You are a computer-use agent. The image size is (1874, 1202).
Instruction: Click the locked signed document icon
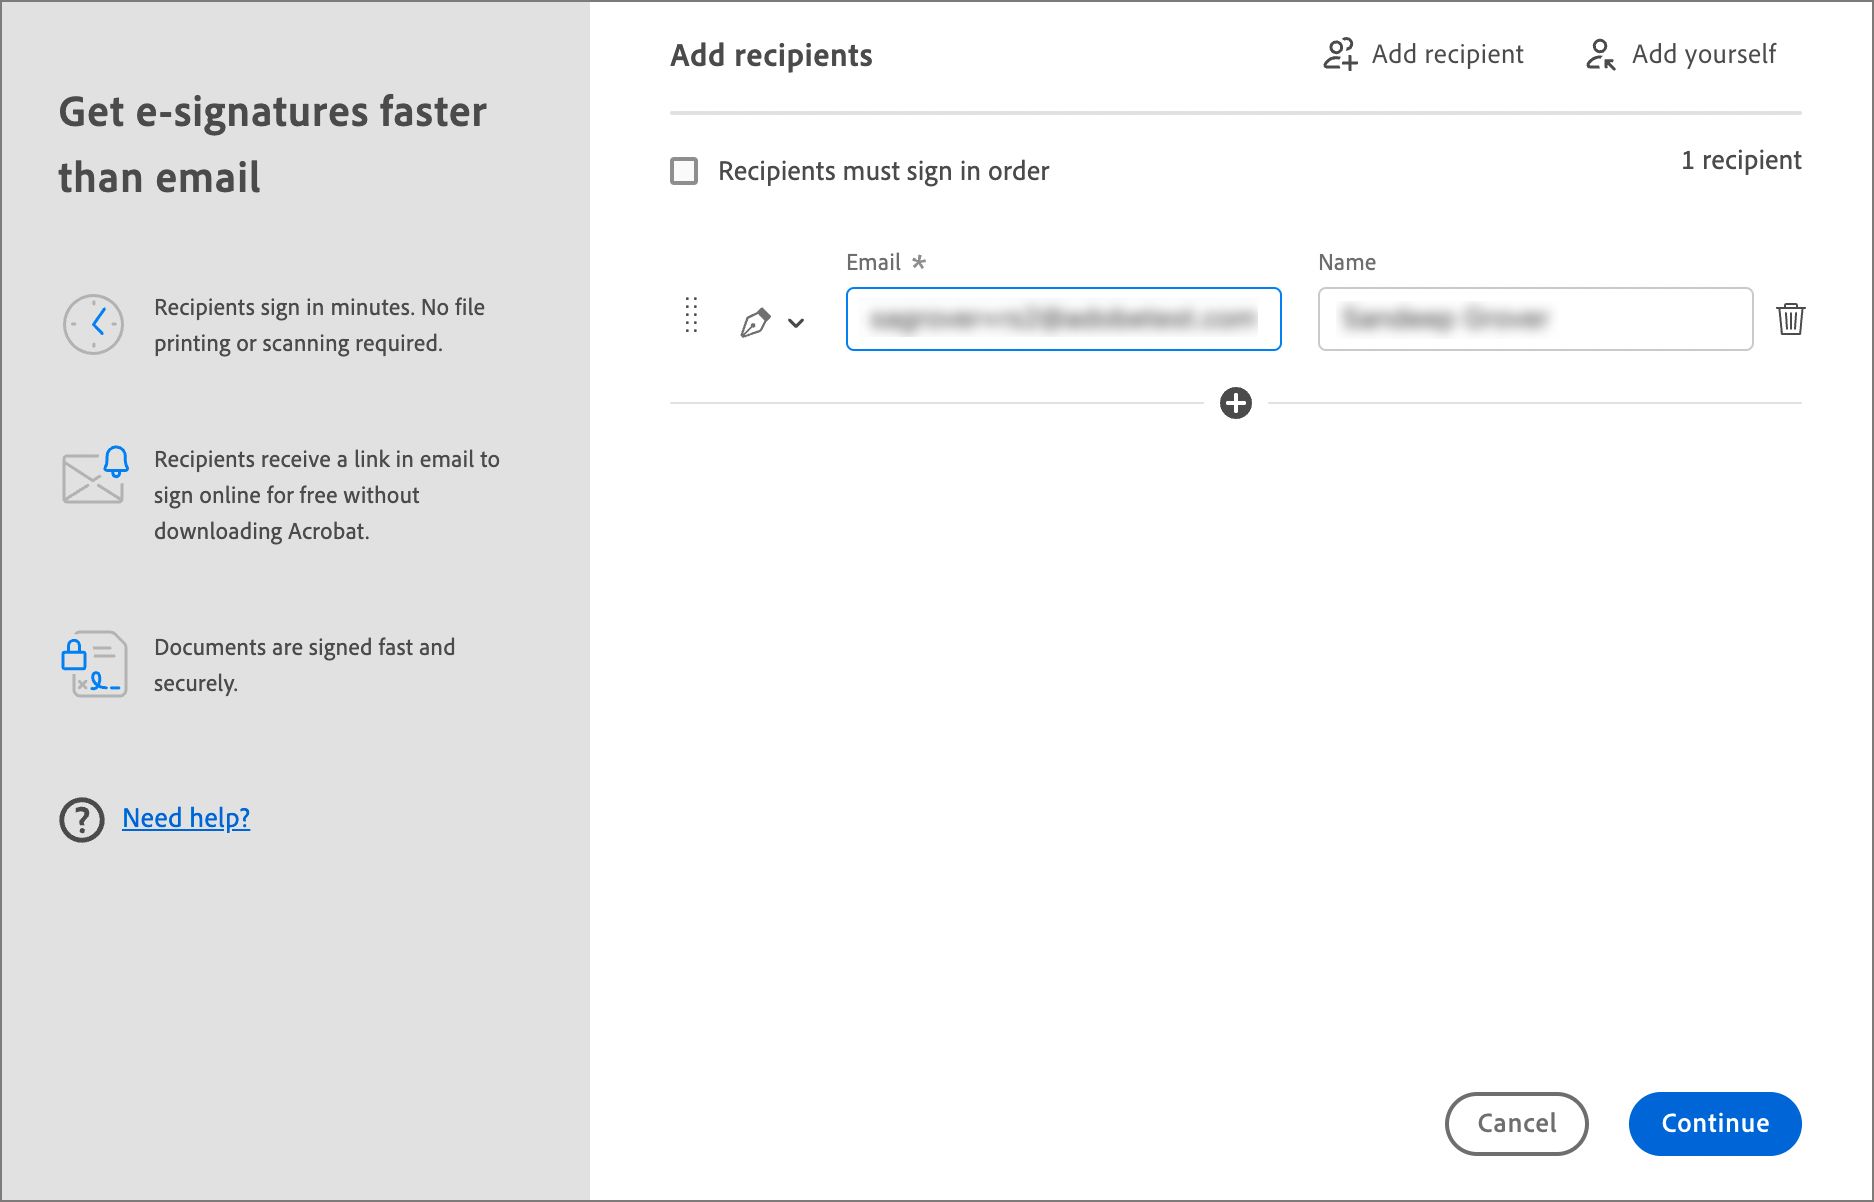coord(93,664)
